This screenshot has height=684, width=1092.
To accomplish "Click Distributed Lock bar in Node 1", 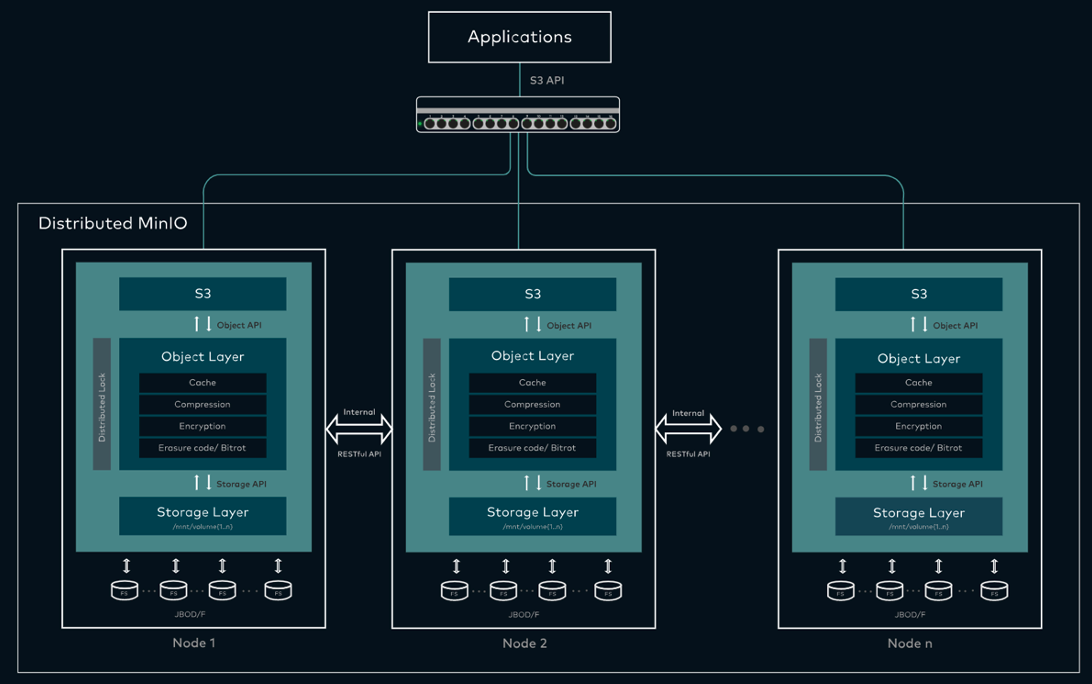I will pos(102,404).
